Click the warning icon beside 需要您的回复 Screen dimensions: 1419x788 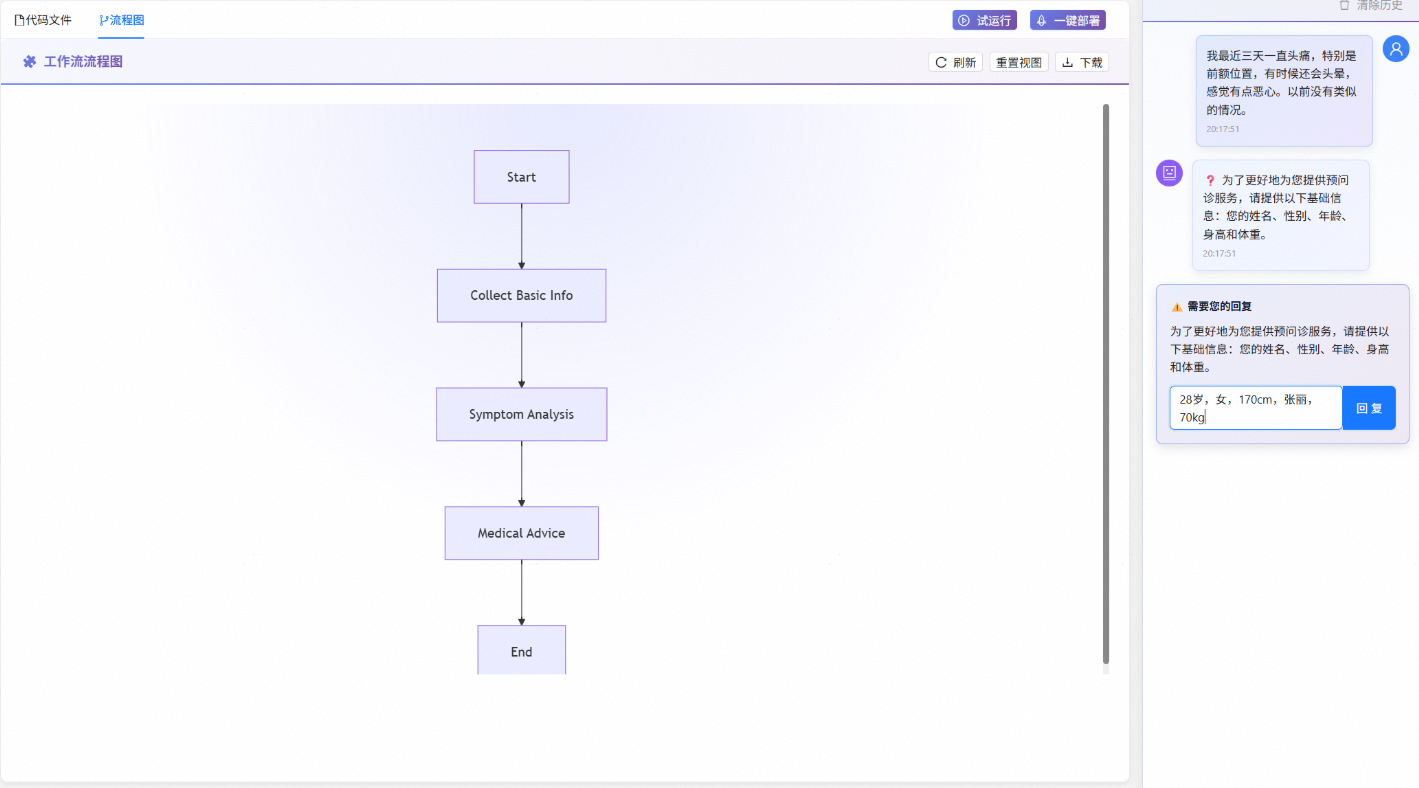(x=1177, y=307)
